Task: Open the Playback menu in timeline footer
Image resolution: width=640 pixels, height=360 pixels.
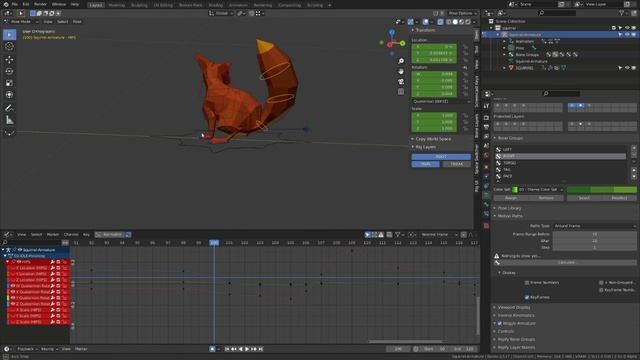Action: click(x=27, y=349)
